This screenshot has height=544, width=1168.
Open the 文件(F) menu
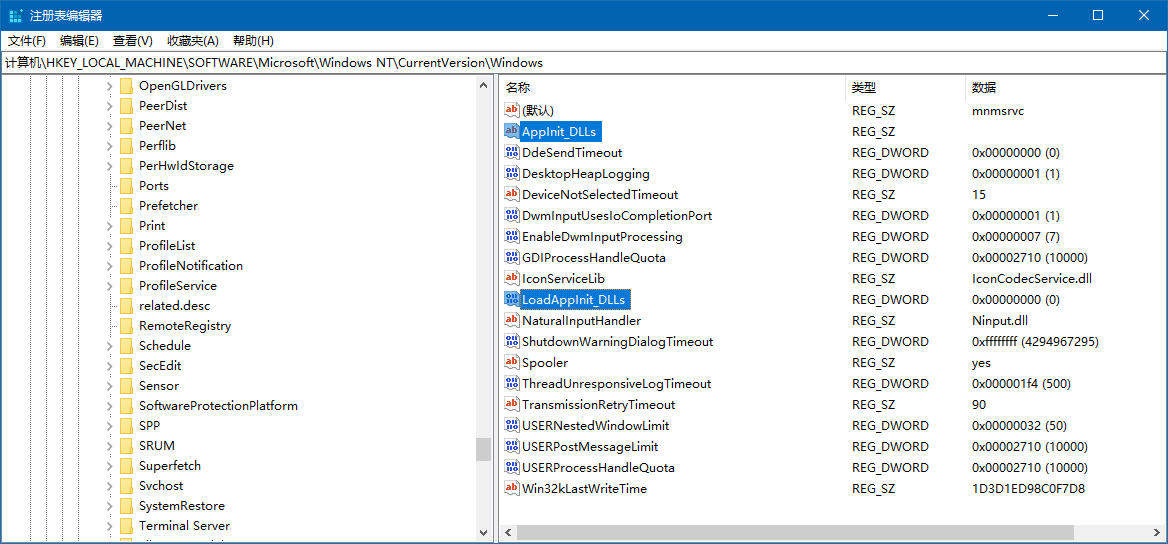[x=27, y=41]
